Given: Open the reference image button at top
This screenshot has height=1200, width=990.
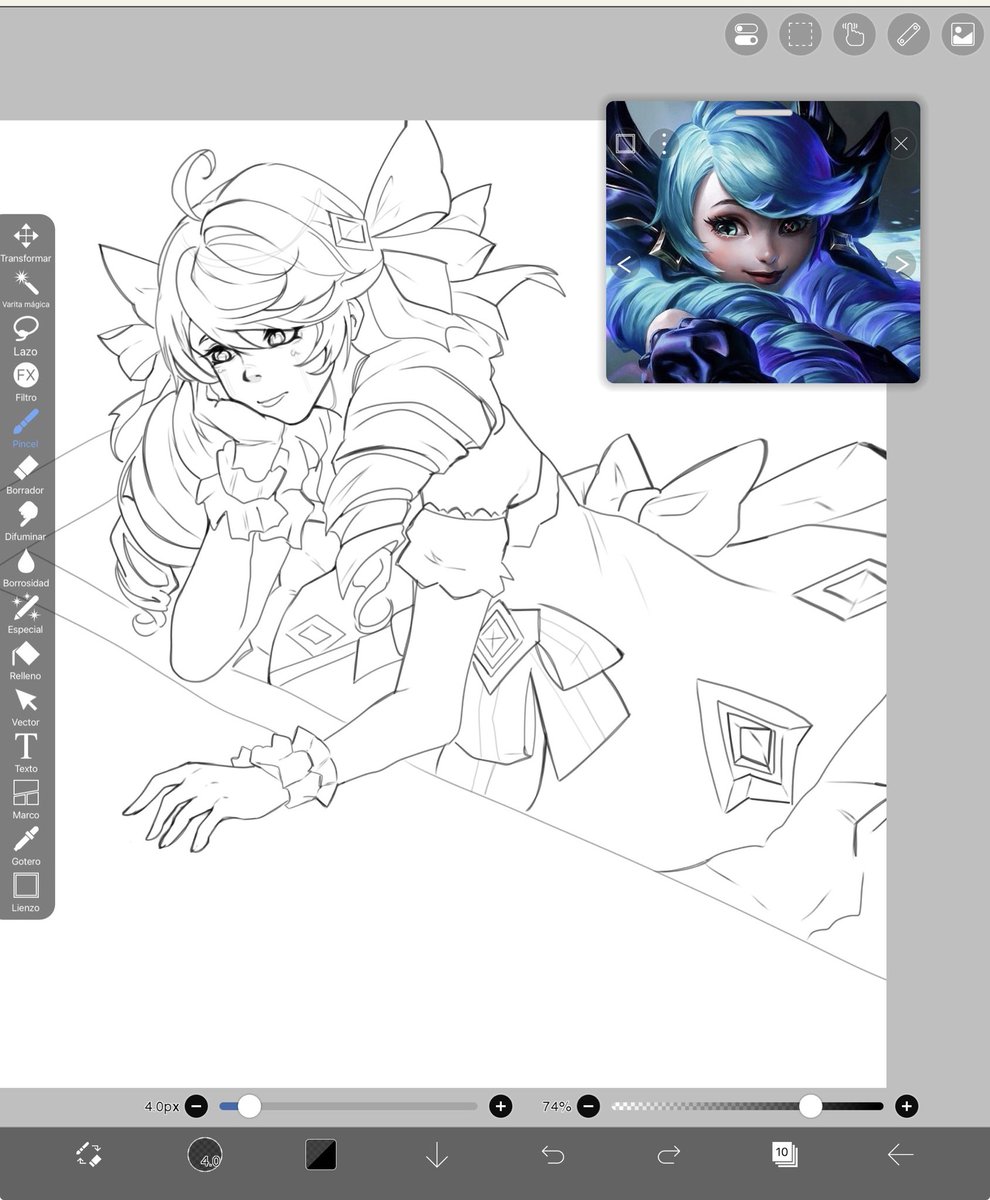Looking at the screenshot, I should tap(962, 35).
